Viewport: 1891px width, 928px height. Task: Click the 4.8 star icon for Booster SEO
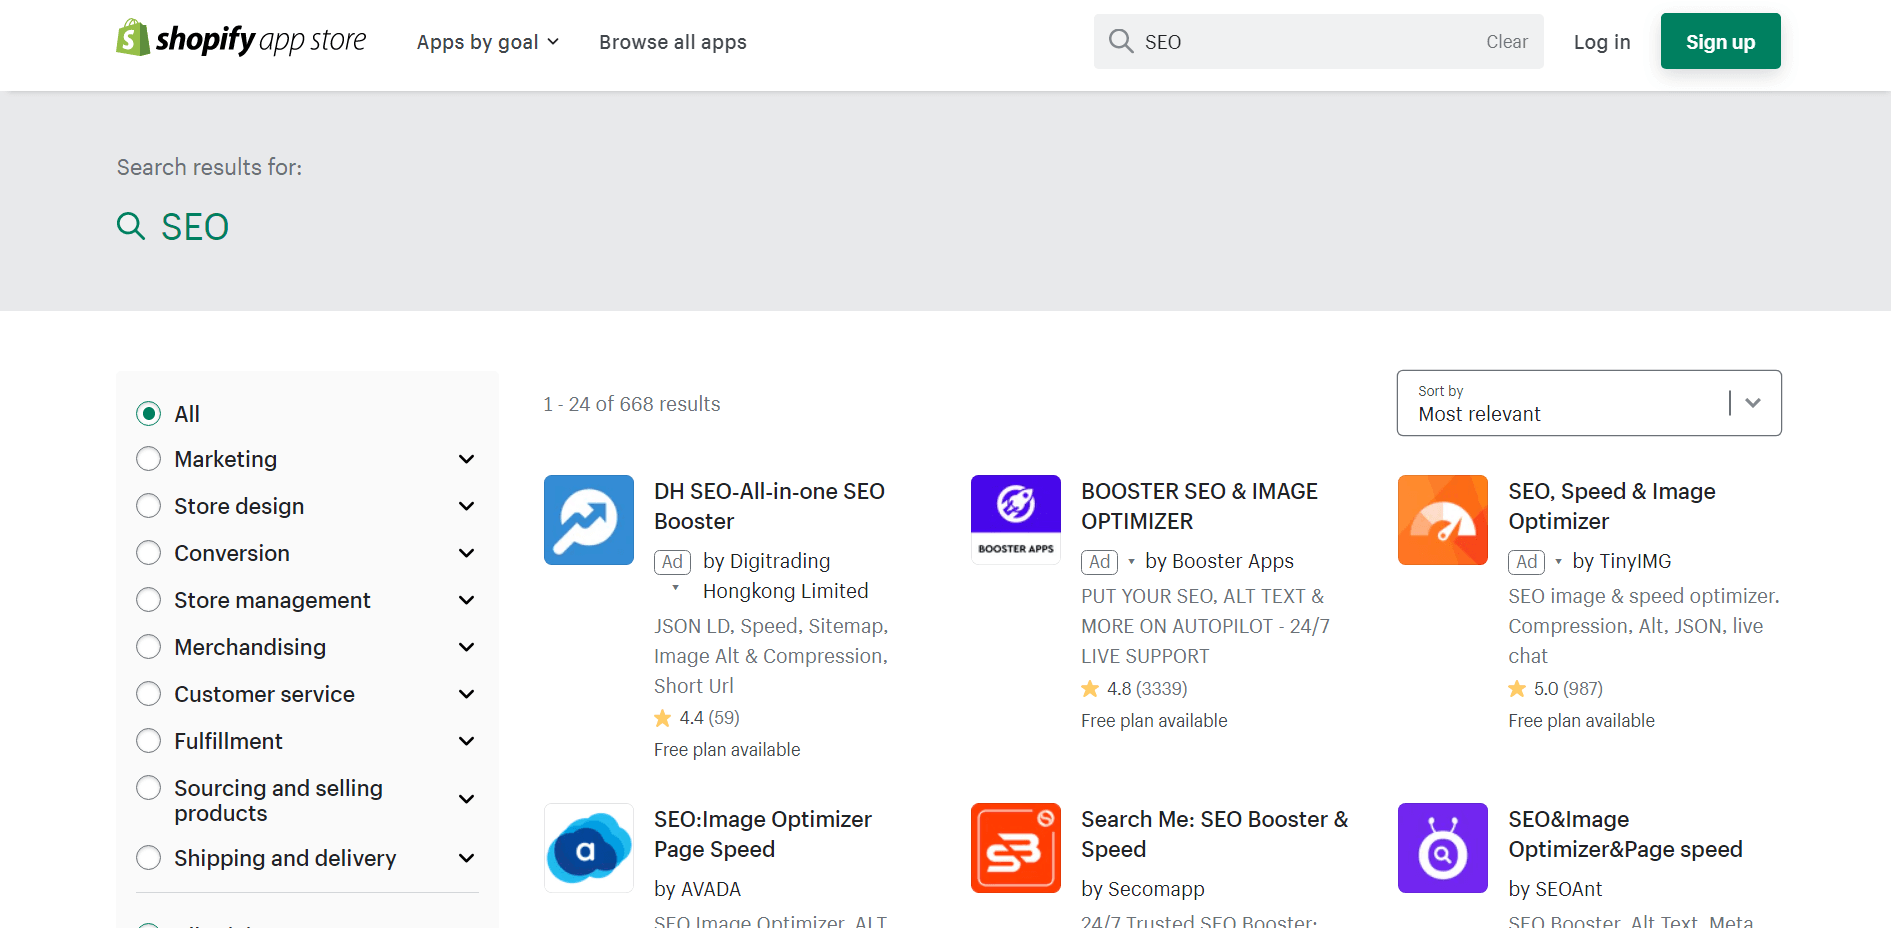point(1090,689)
